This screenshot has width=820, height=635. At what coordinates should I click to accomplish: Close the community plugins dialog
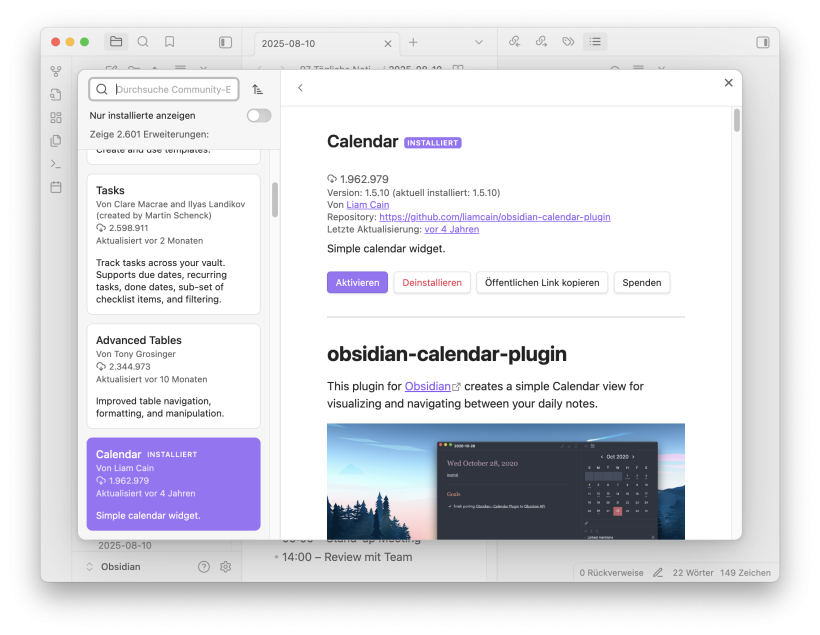pyautogui.click(x=728, y=83)
